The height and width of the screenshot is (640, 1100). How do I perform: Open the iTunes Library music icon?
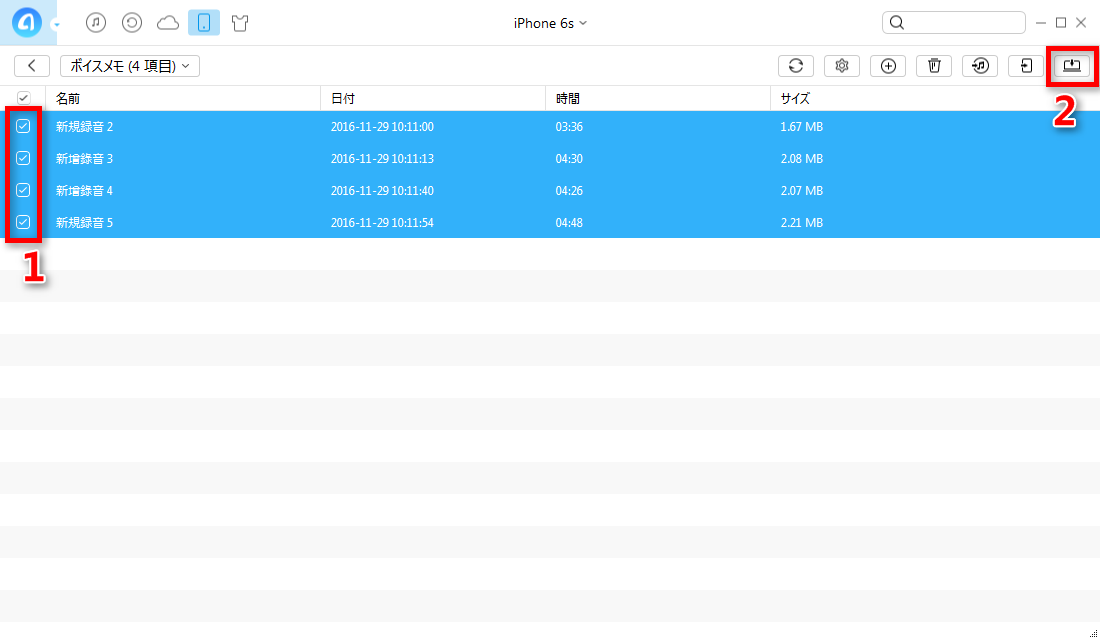96,22
